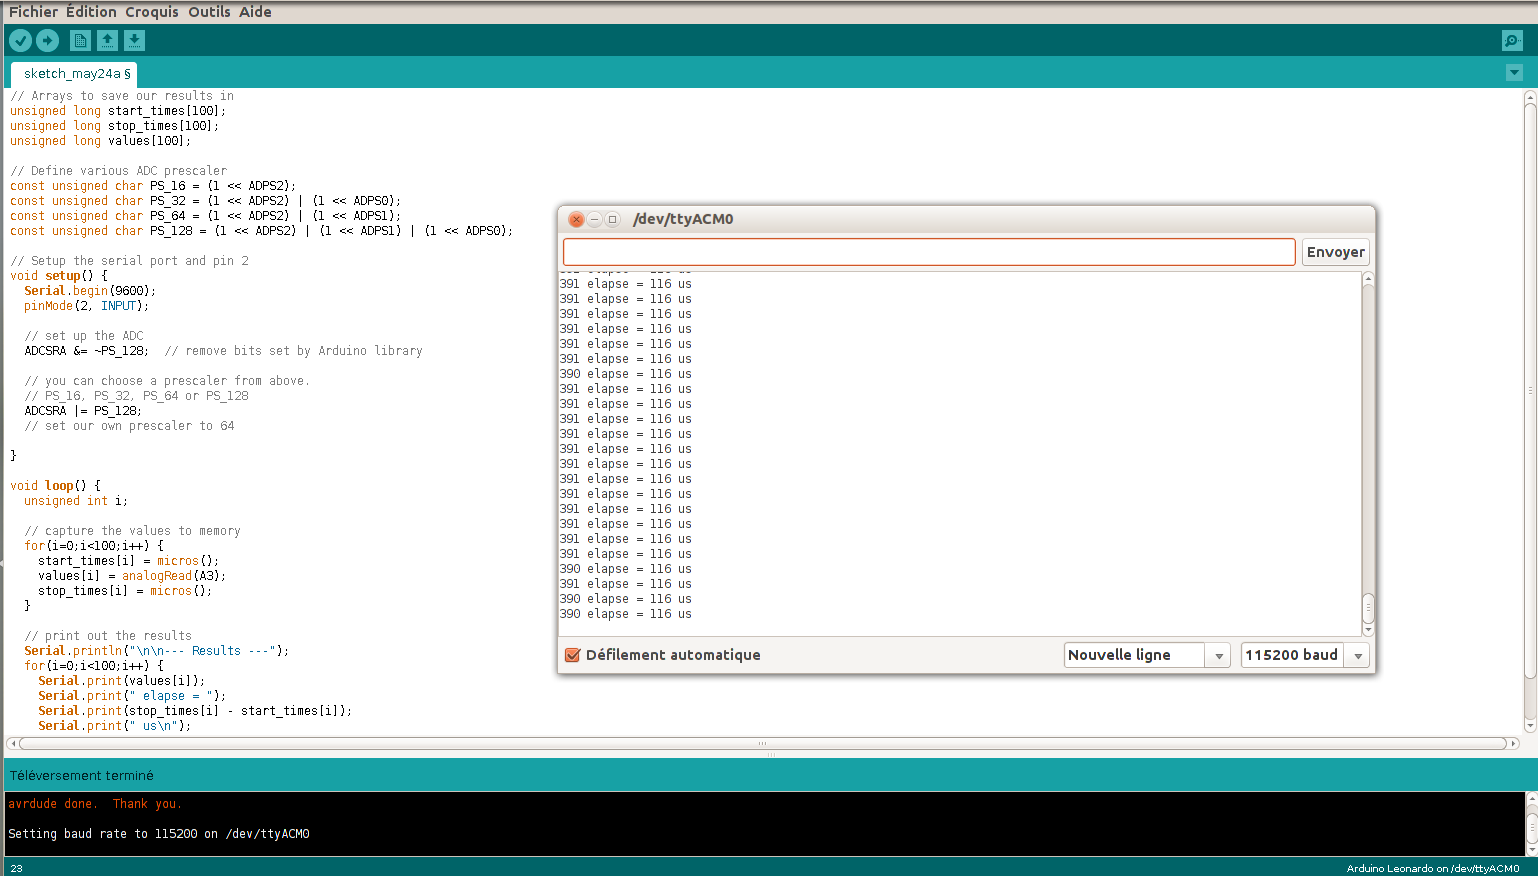Click the code editor vertical scroll down arrow

pyautogui.click(x=1530, y=726)
